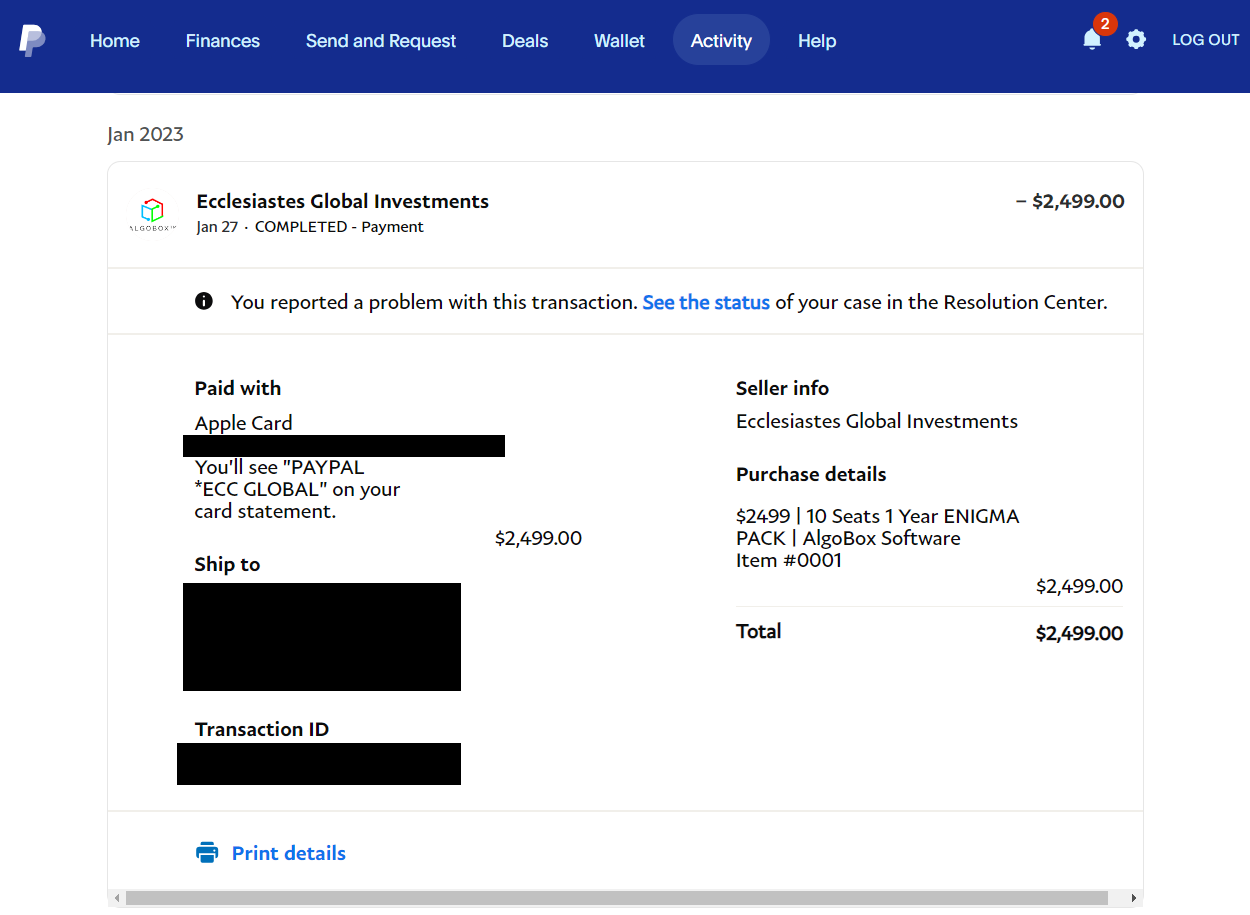The height and width of the screenshot is (915, 1250).
Task: Open the Wallet menu item
Action: 620,41
